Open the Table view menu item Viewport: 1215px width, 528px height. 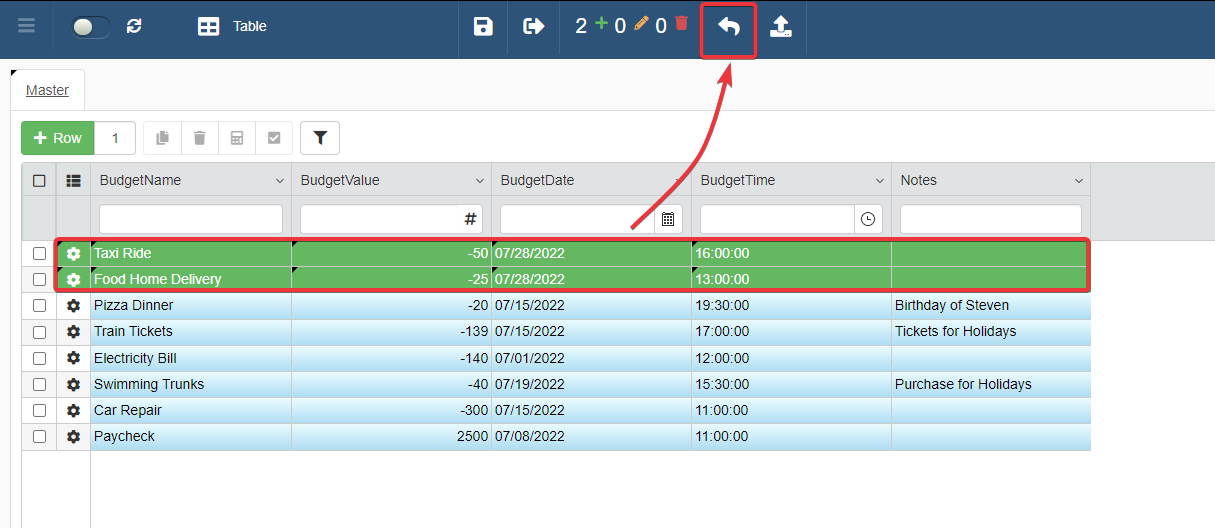pyautogui.click(x=233, y=27)
